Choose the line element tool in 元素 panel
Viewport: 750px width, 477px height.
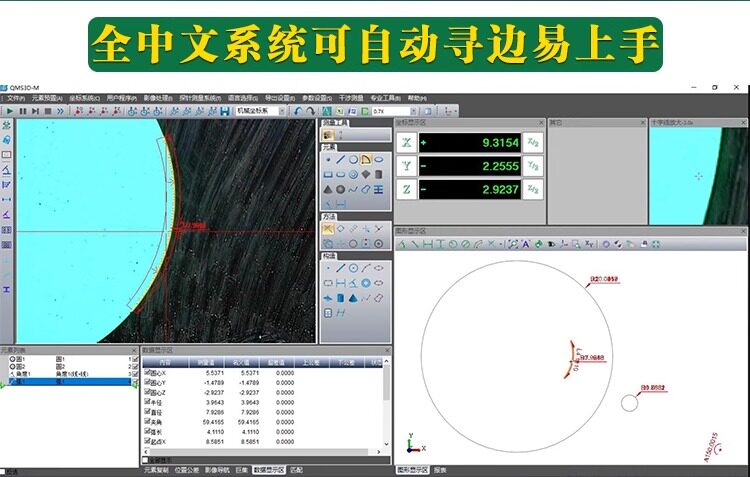click(340, 159)
